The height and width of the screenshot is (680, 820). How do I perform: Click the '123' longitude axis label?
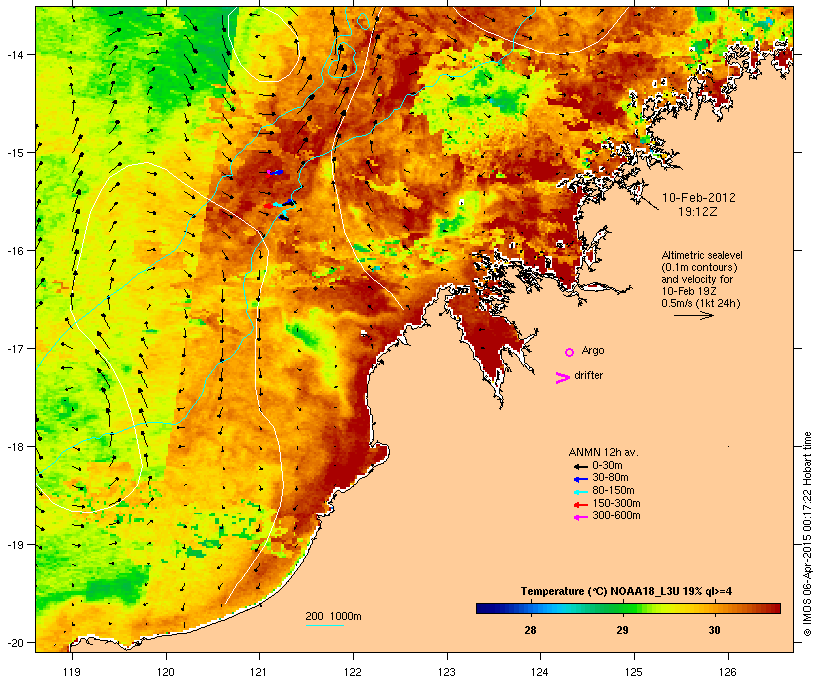click(447, 672)
